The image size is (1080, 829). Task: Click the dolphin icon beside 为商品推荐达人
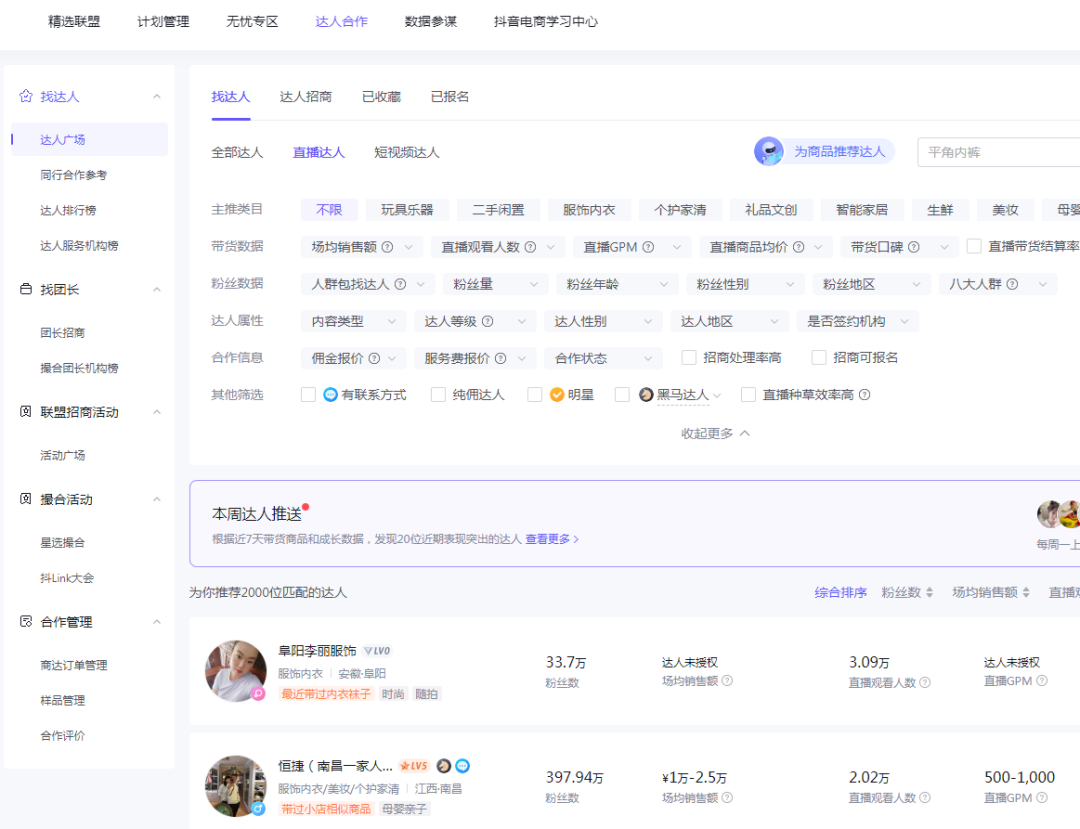[x=768, y=151]
